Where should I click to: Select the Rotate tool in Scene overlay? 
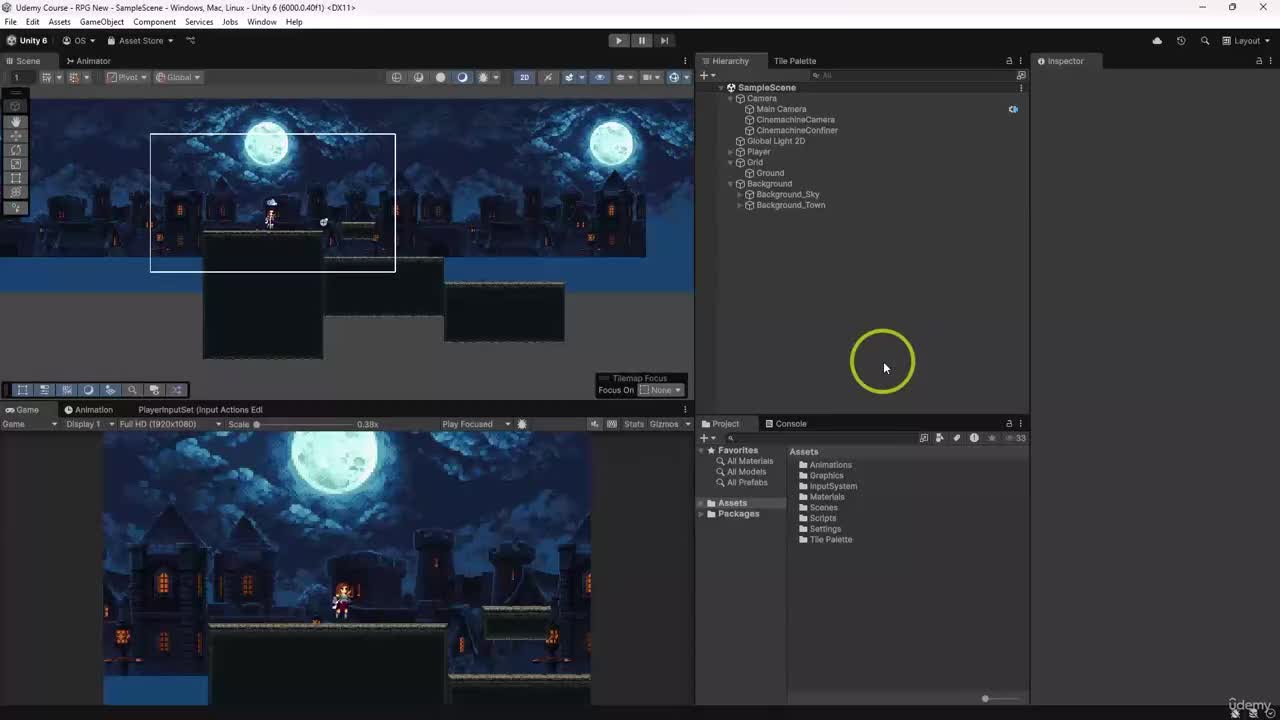pyautogui.click(x=15, y=150)
